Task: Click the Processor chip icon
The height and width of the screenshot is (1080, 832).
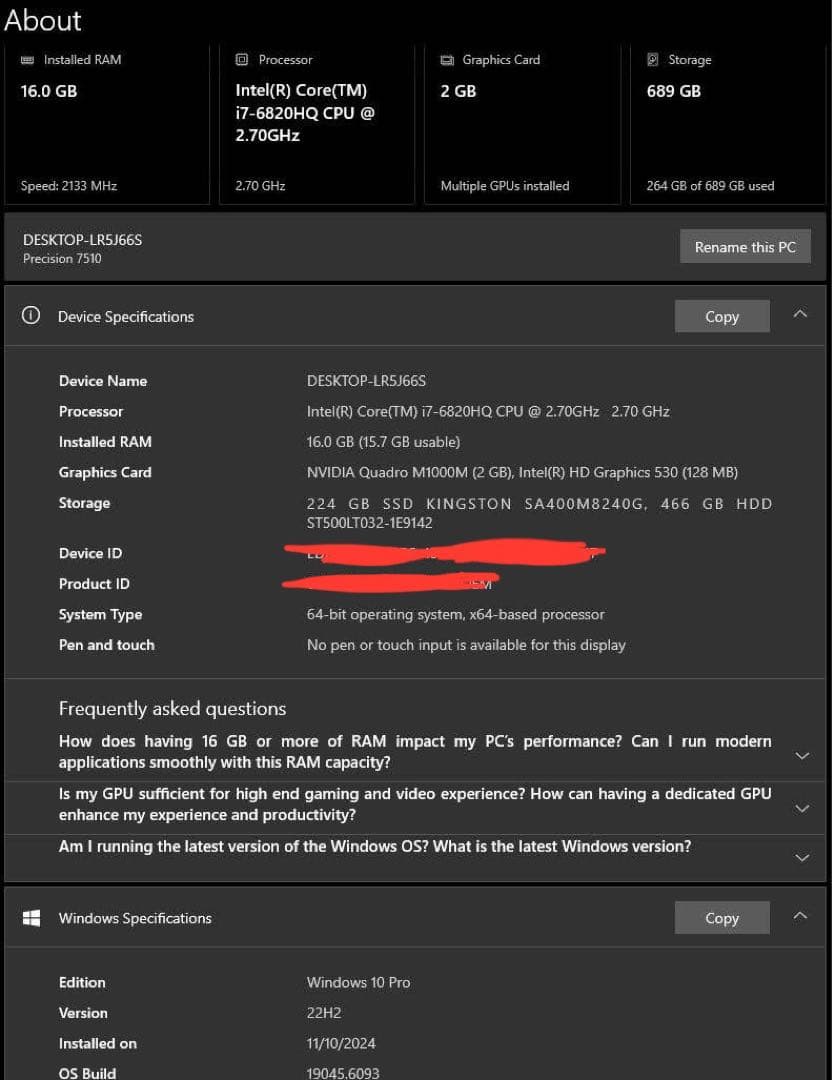Action: click(240, 59)
